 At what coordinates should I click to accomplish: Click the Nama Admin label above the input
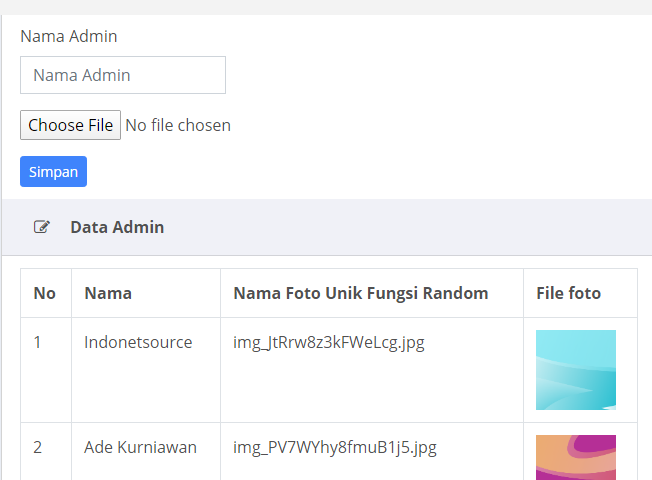[69, 36]
